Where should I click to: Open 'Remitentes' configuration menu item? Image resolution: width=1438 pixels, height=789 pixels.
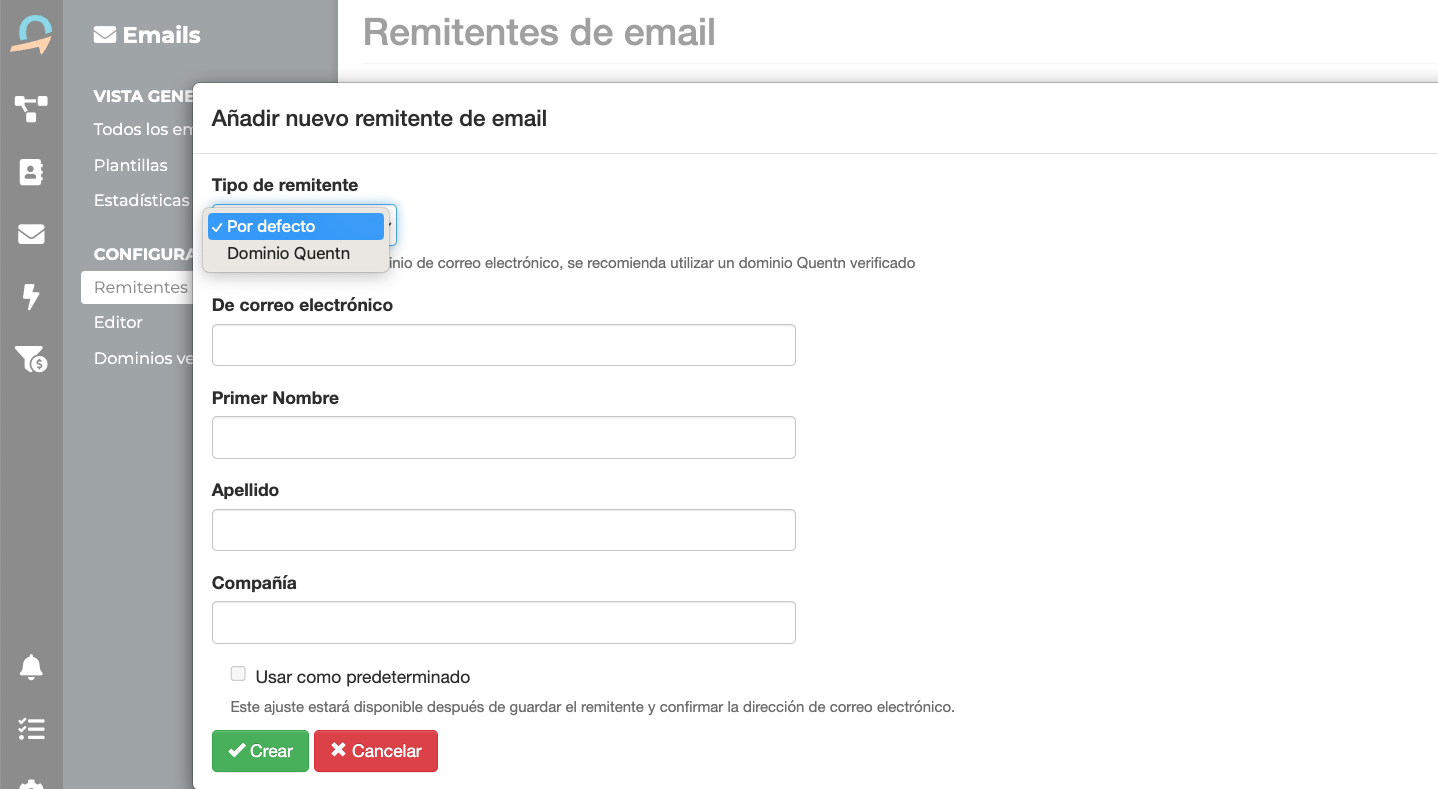(140, 287)
